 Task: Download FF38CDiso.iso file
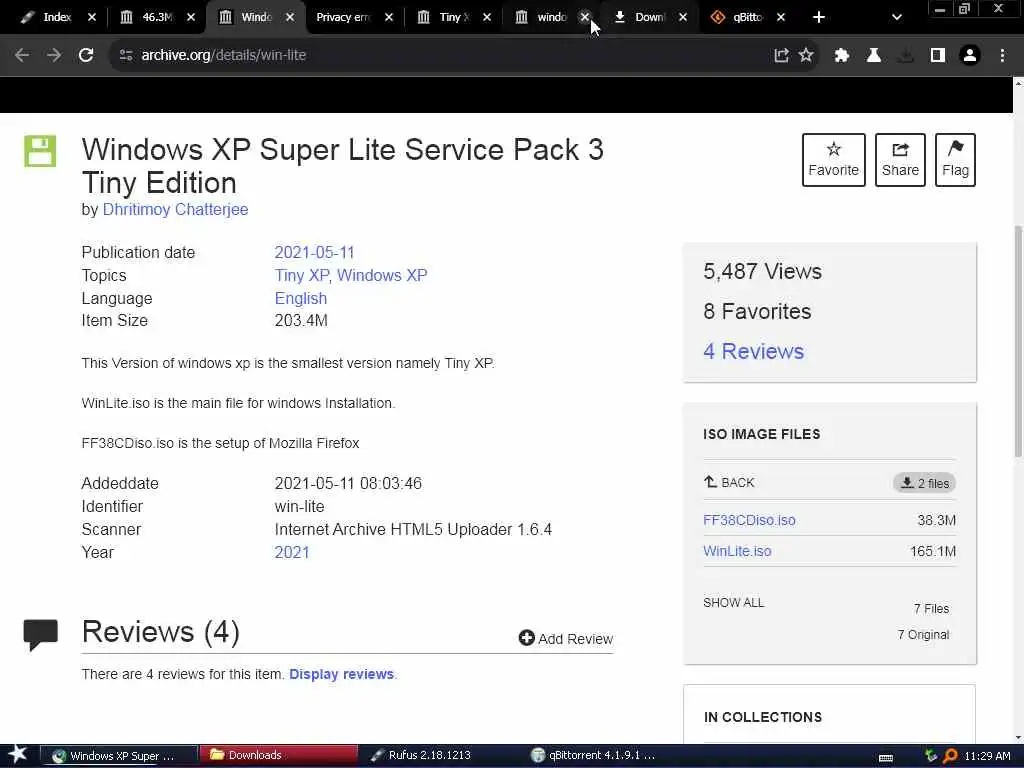(749, 520)
